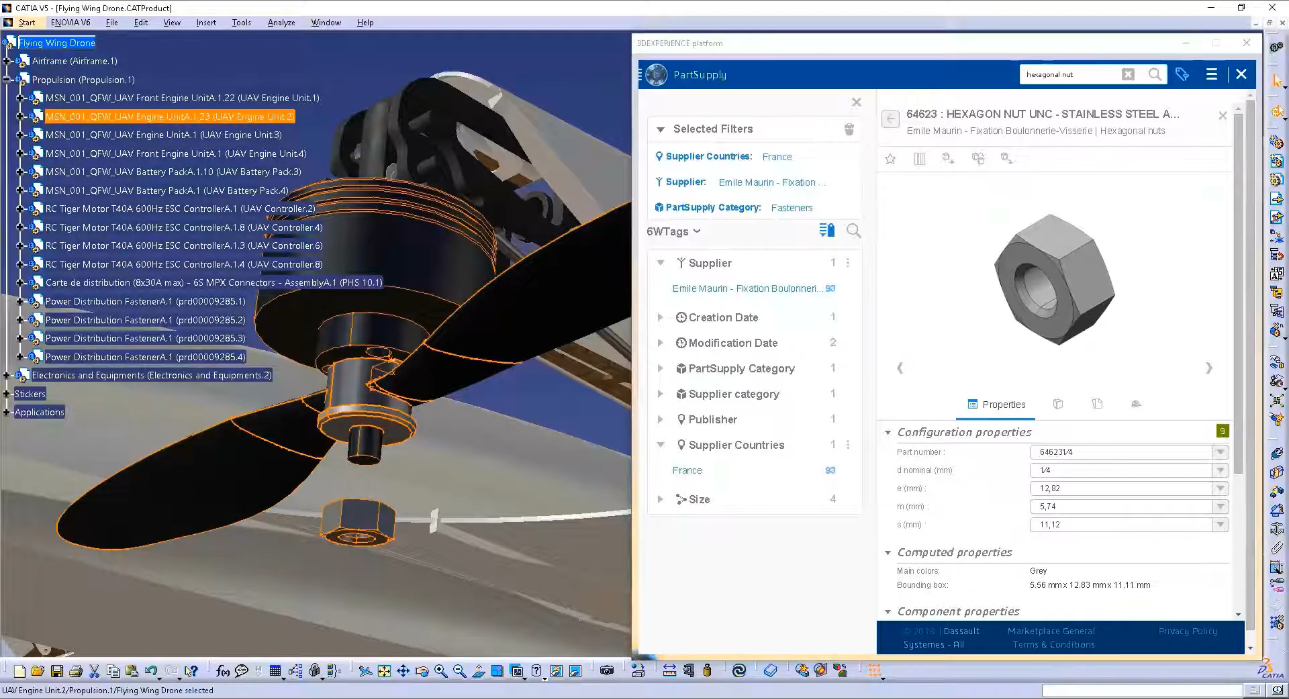Image resolution: width=1289 pixels, height=699 pixels.
Task: Clear the hexagonal nut search text with X button
Action: (1128, 74)
